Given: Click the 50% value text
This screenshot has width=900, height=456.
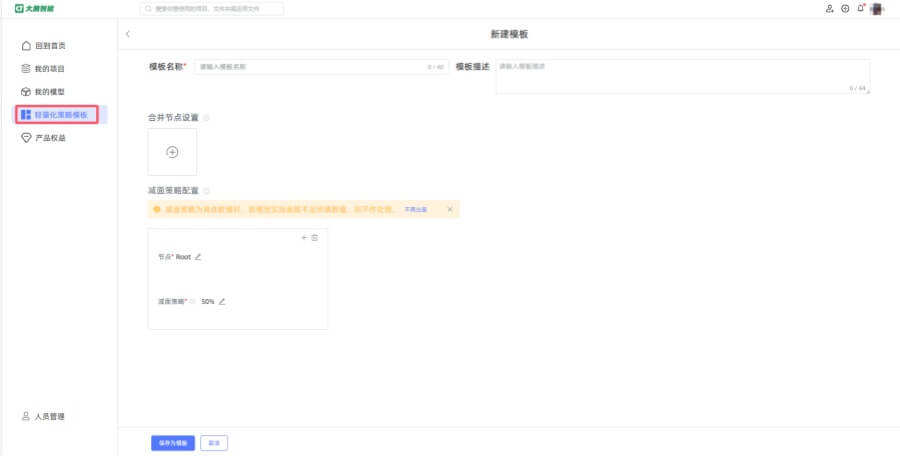Looking at the screenshot, I should pos(208,302).
